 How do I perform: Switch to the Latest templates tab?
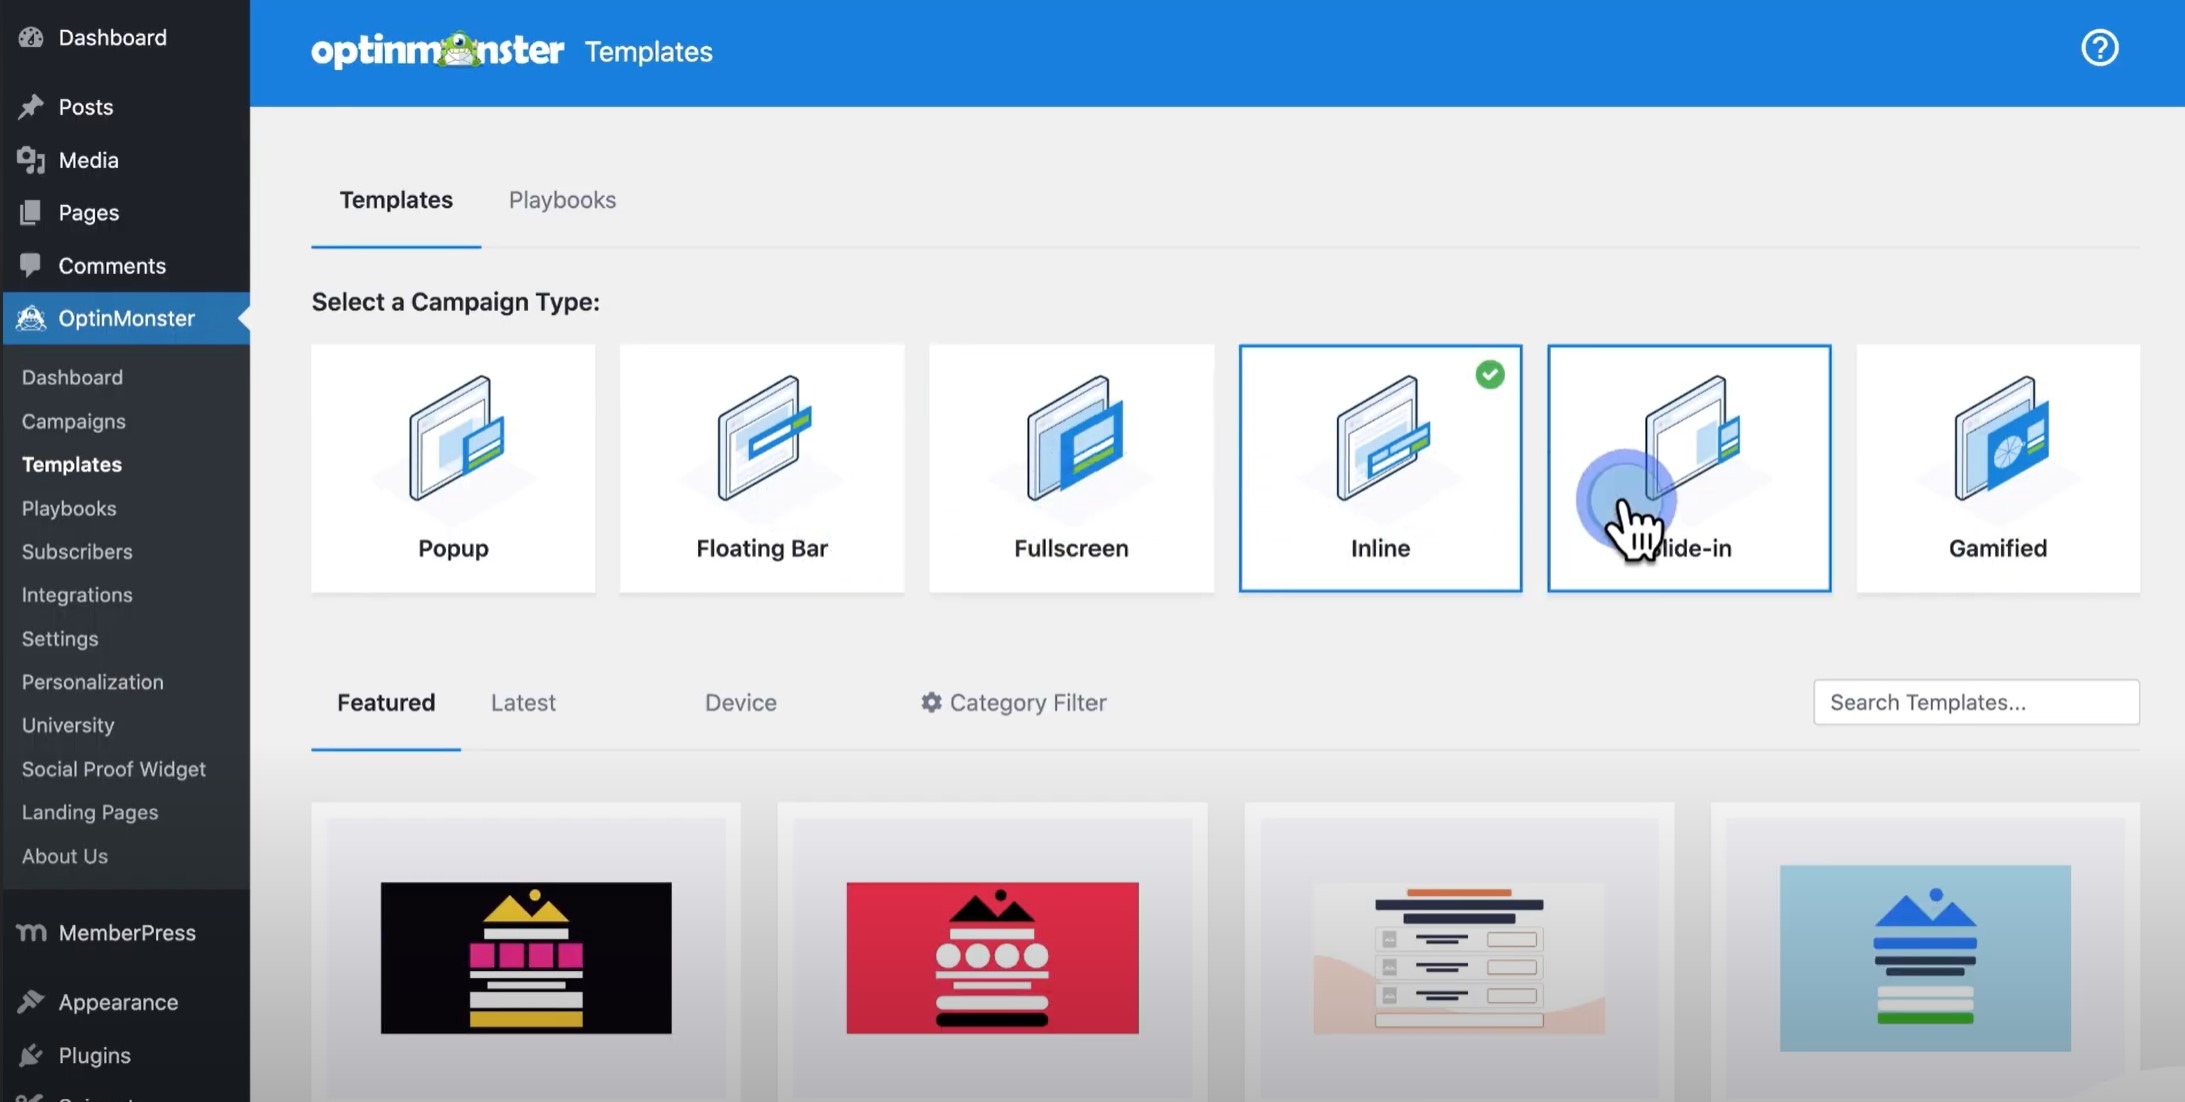click(523, 702)
